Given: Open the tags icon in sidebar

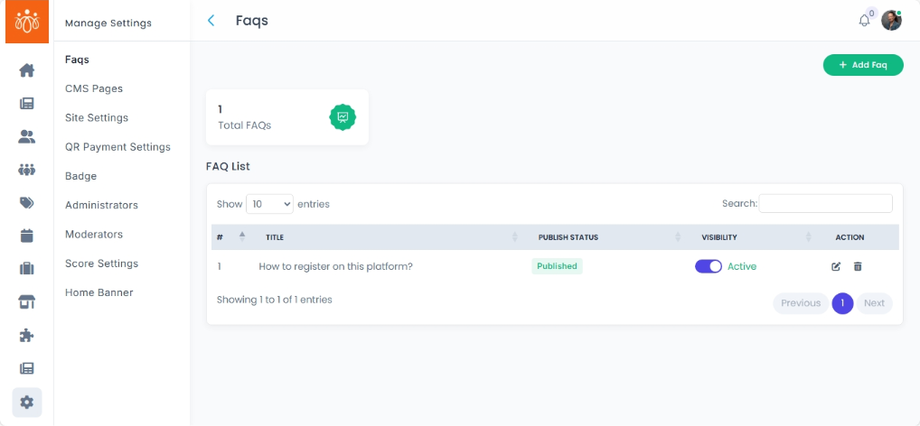Looking at the screenshot, I should point(27,203).
